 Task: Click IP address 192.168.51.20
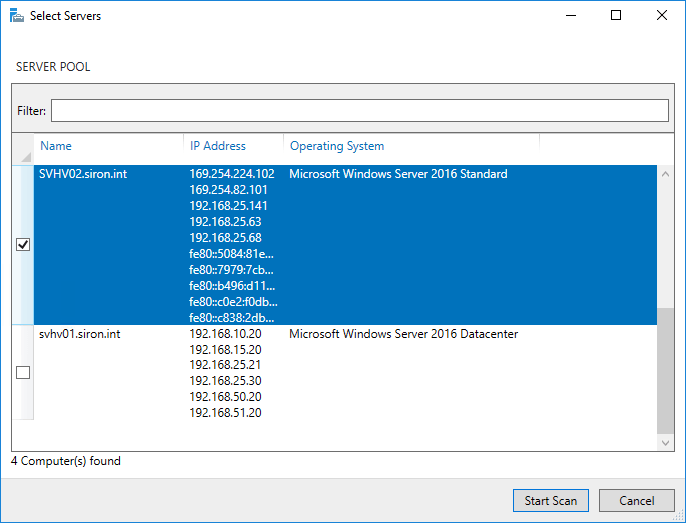click(x=225, y=413)
